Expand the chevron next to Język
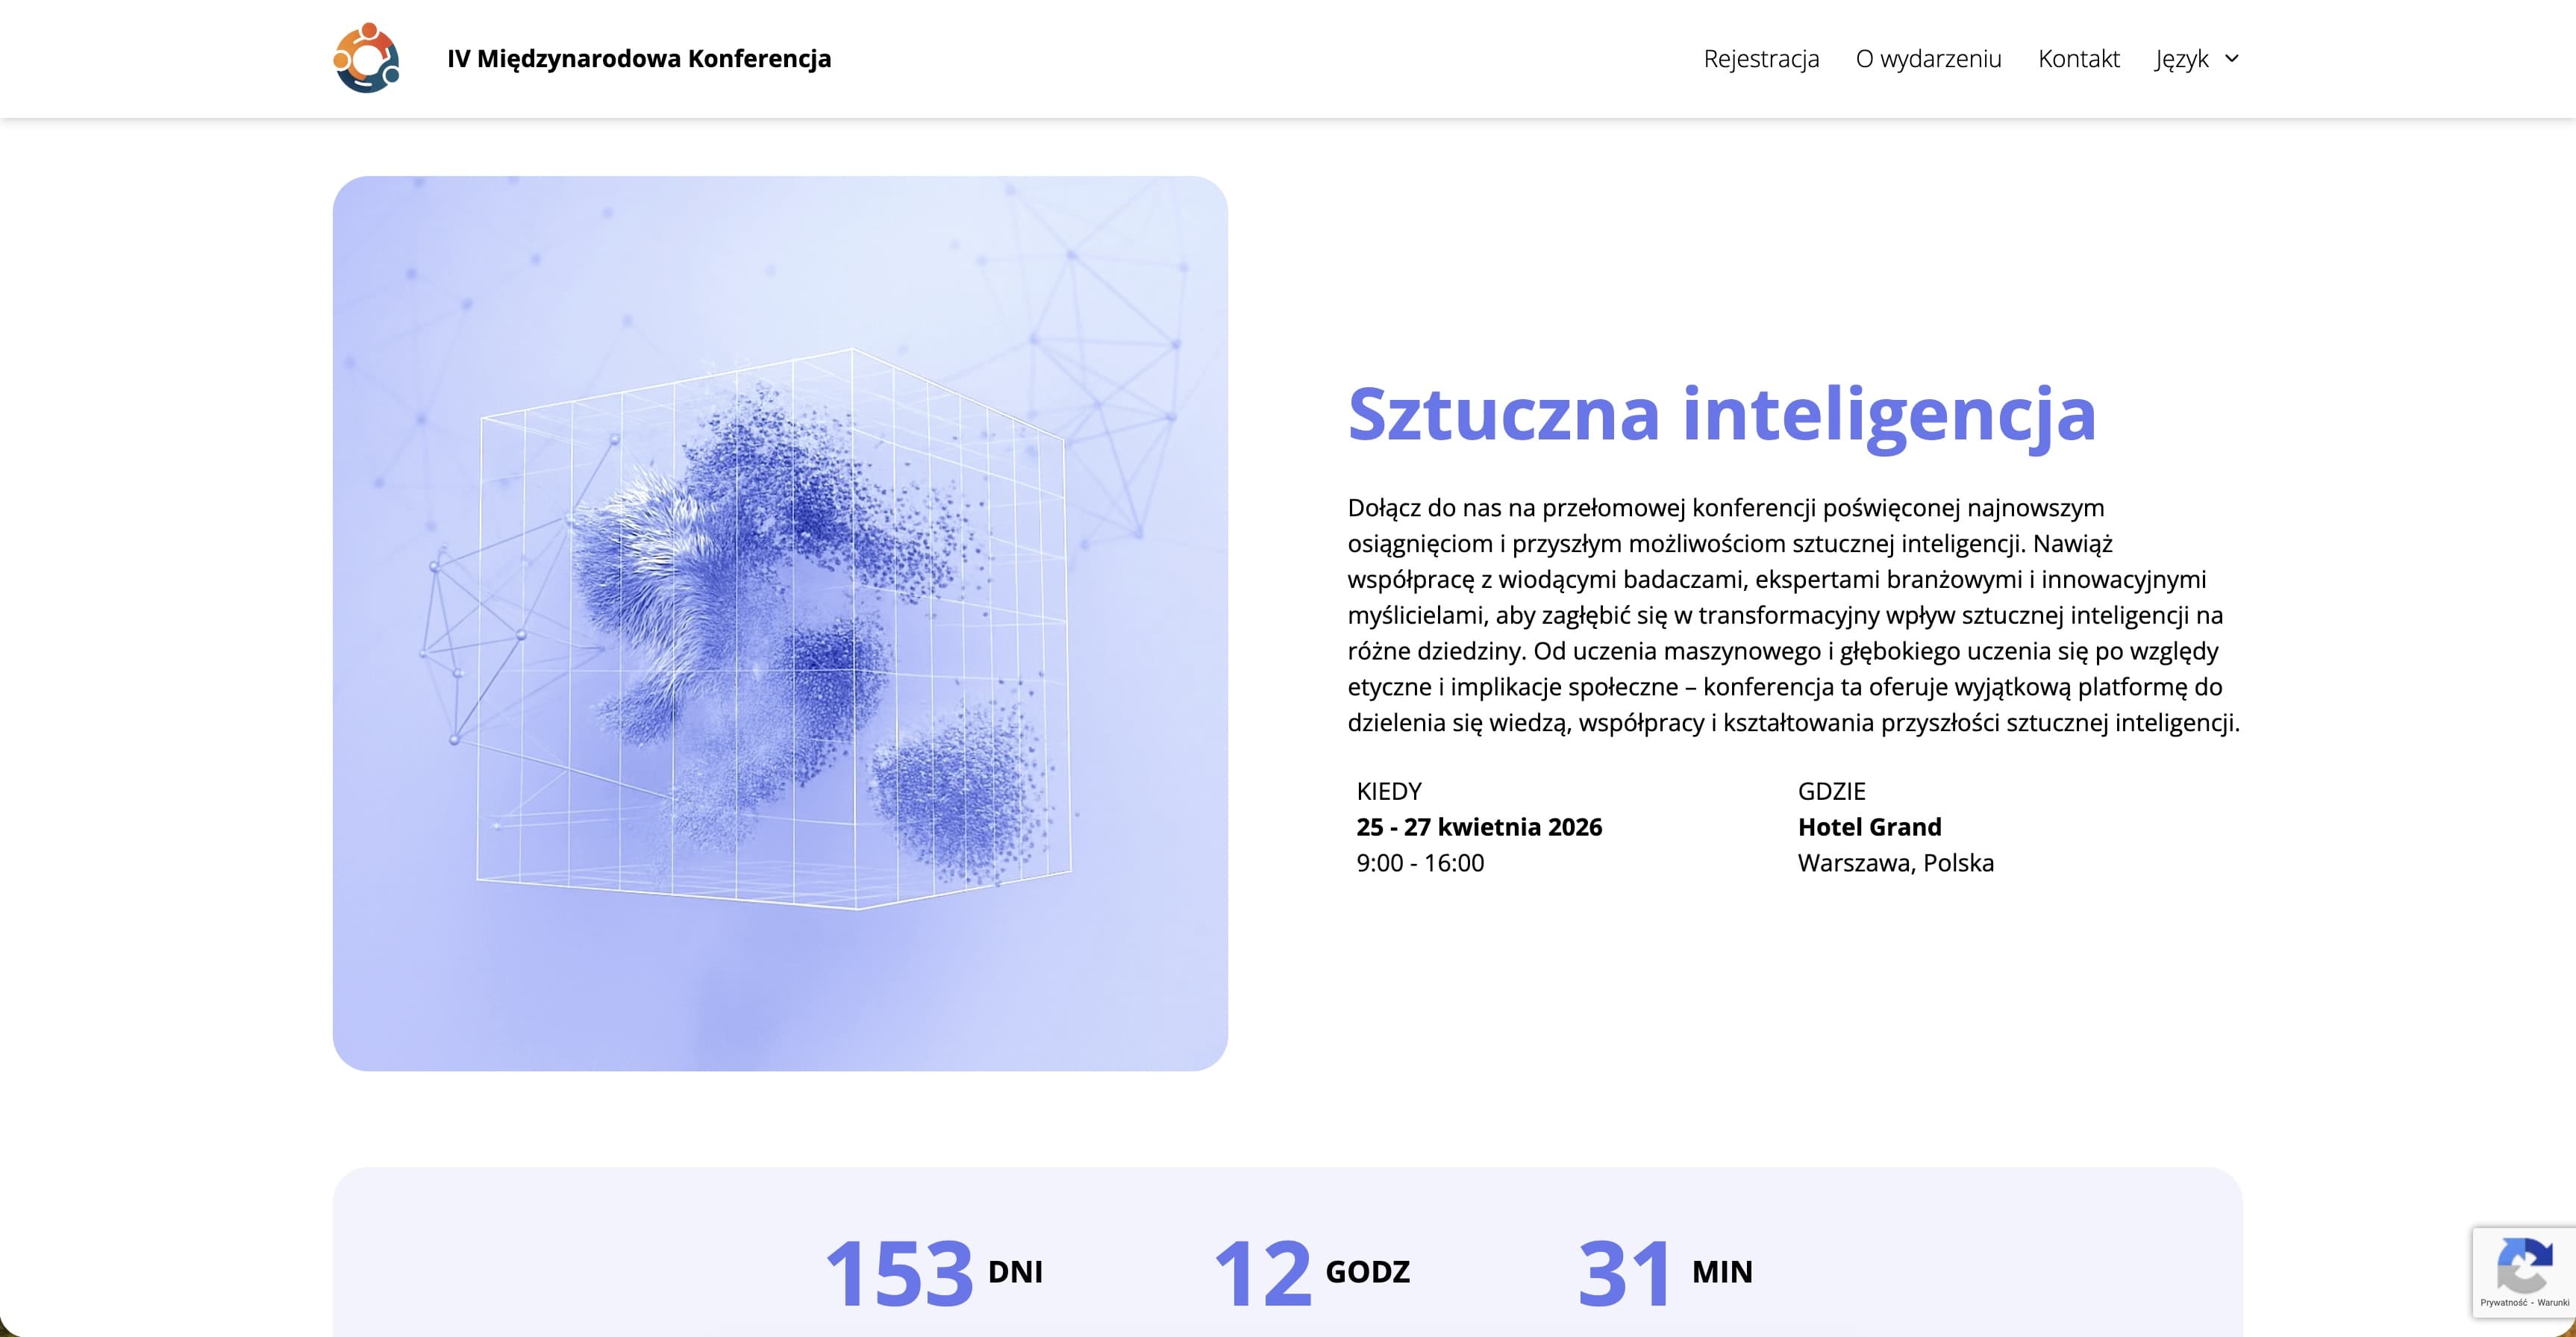 coord(2230,60)
